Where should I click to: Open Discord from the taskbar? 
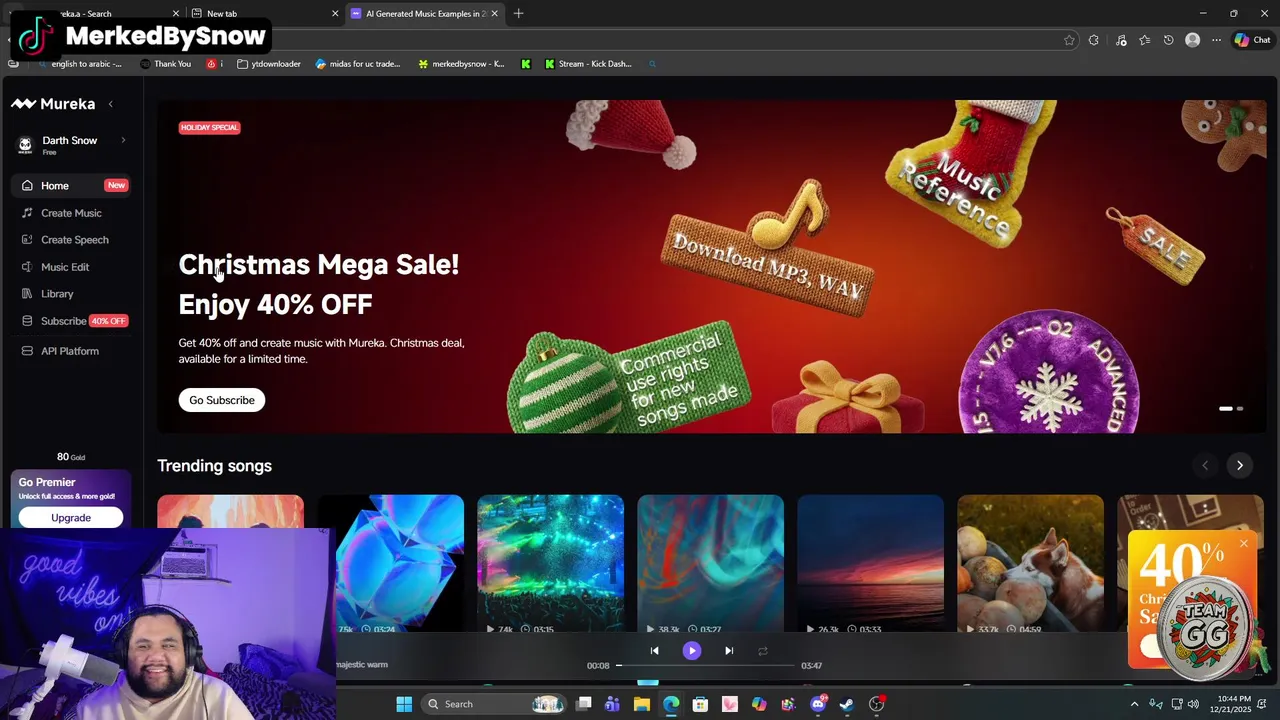(x=818, y=704)
